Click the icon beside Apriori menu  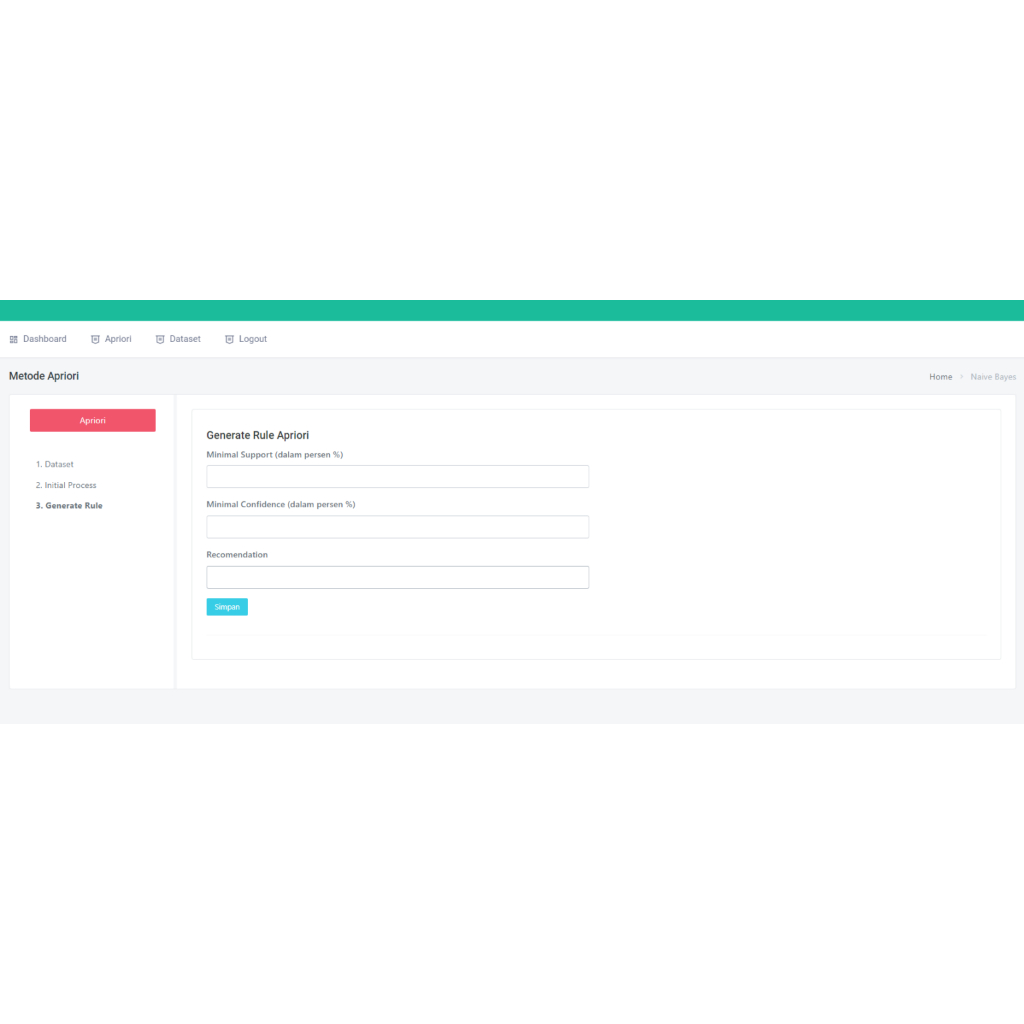pos(95,340)
